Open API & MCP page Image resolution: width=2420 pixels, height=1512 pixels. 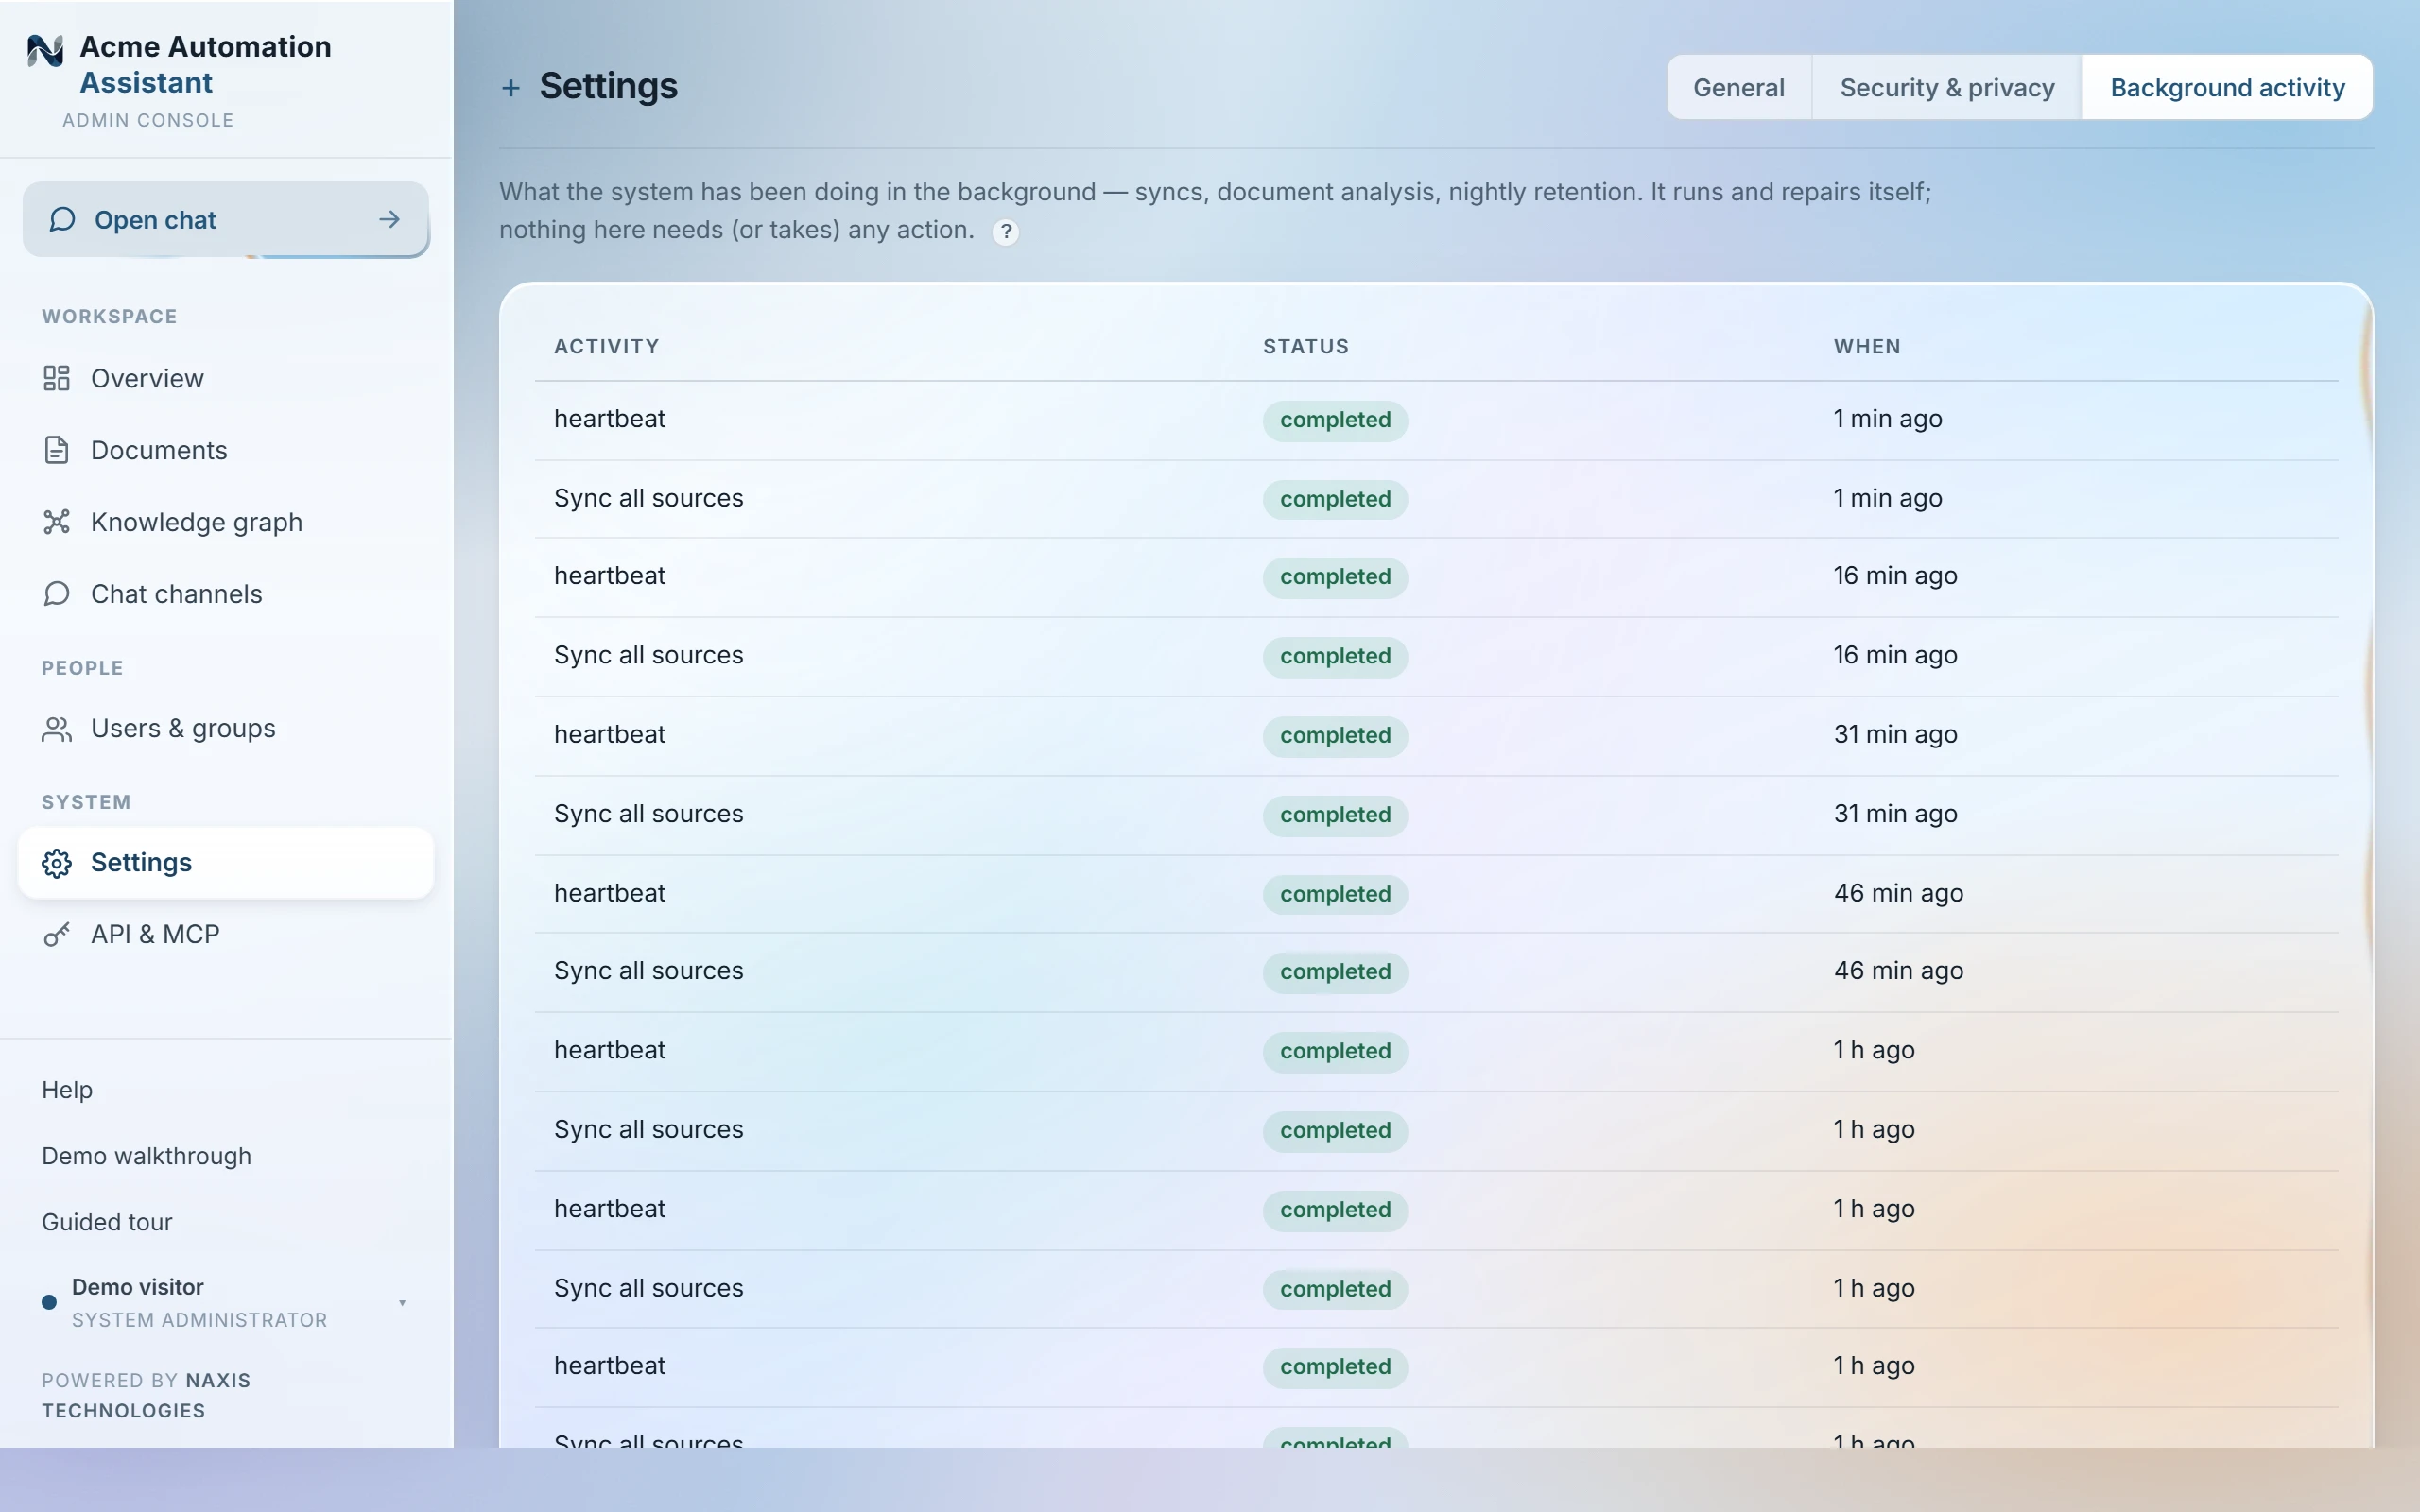click(225, 934)
